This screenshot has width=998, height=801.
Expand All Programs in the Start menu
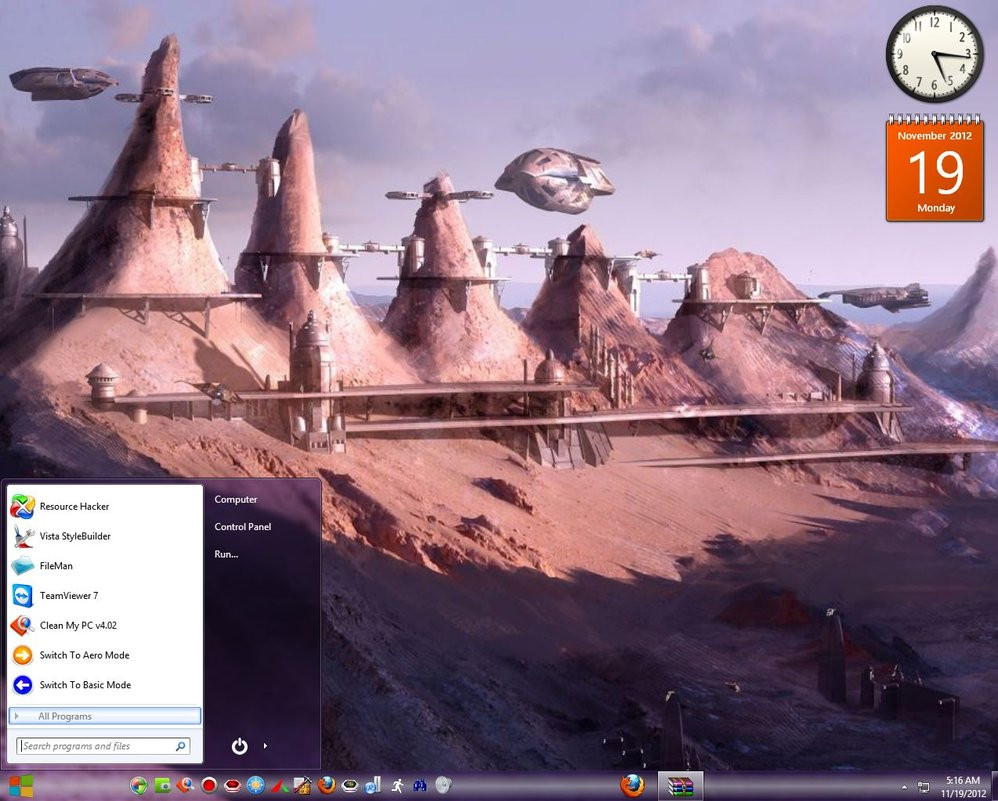click(x=105, y=716)
